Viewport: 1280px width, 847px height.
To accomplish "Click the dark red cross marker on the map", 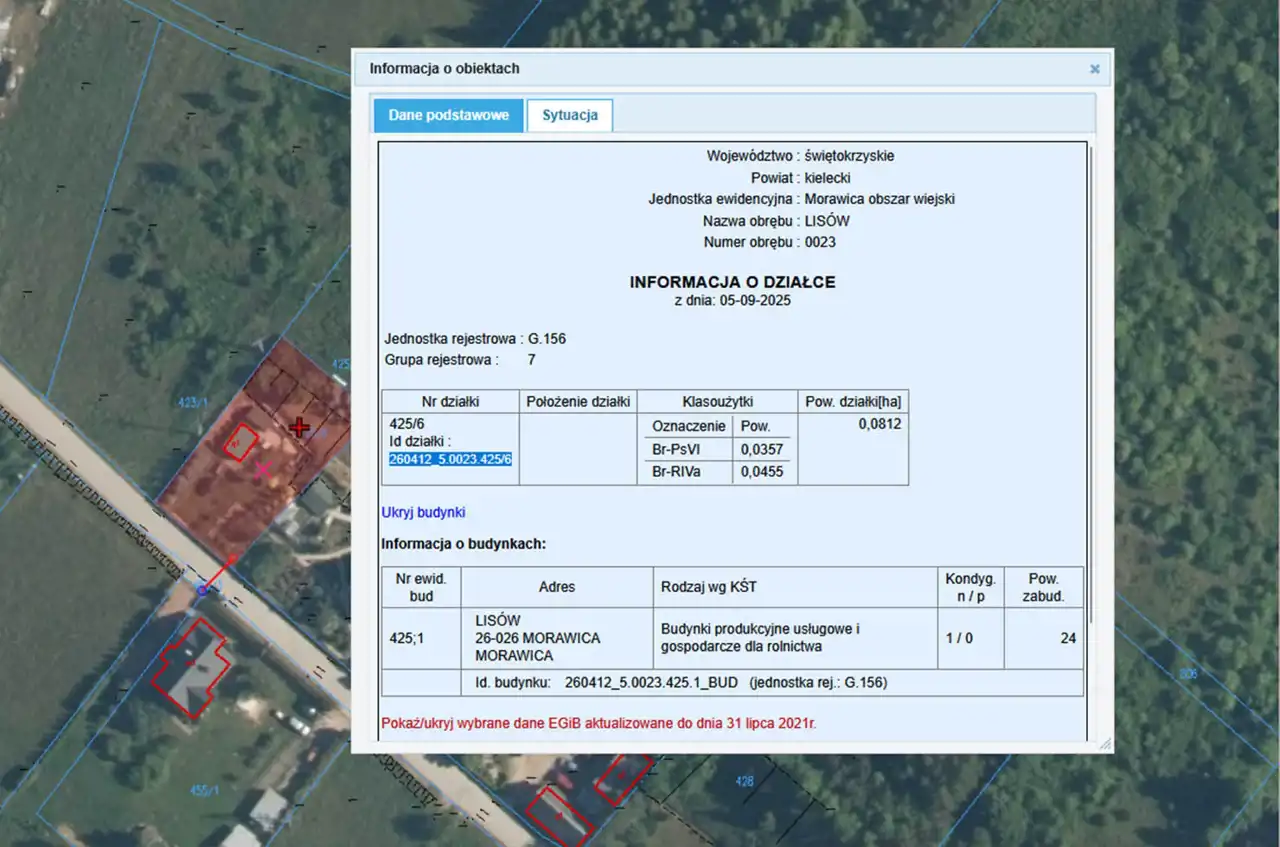I will [298, 428].
